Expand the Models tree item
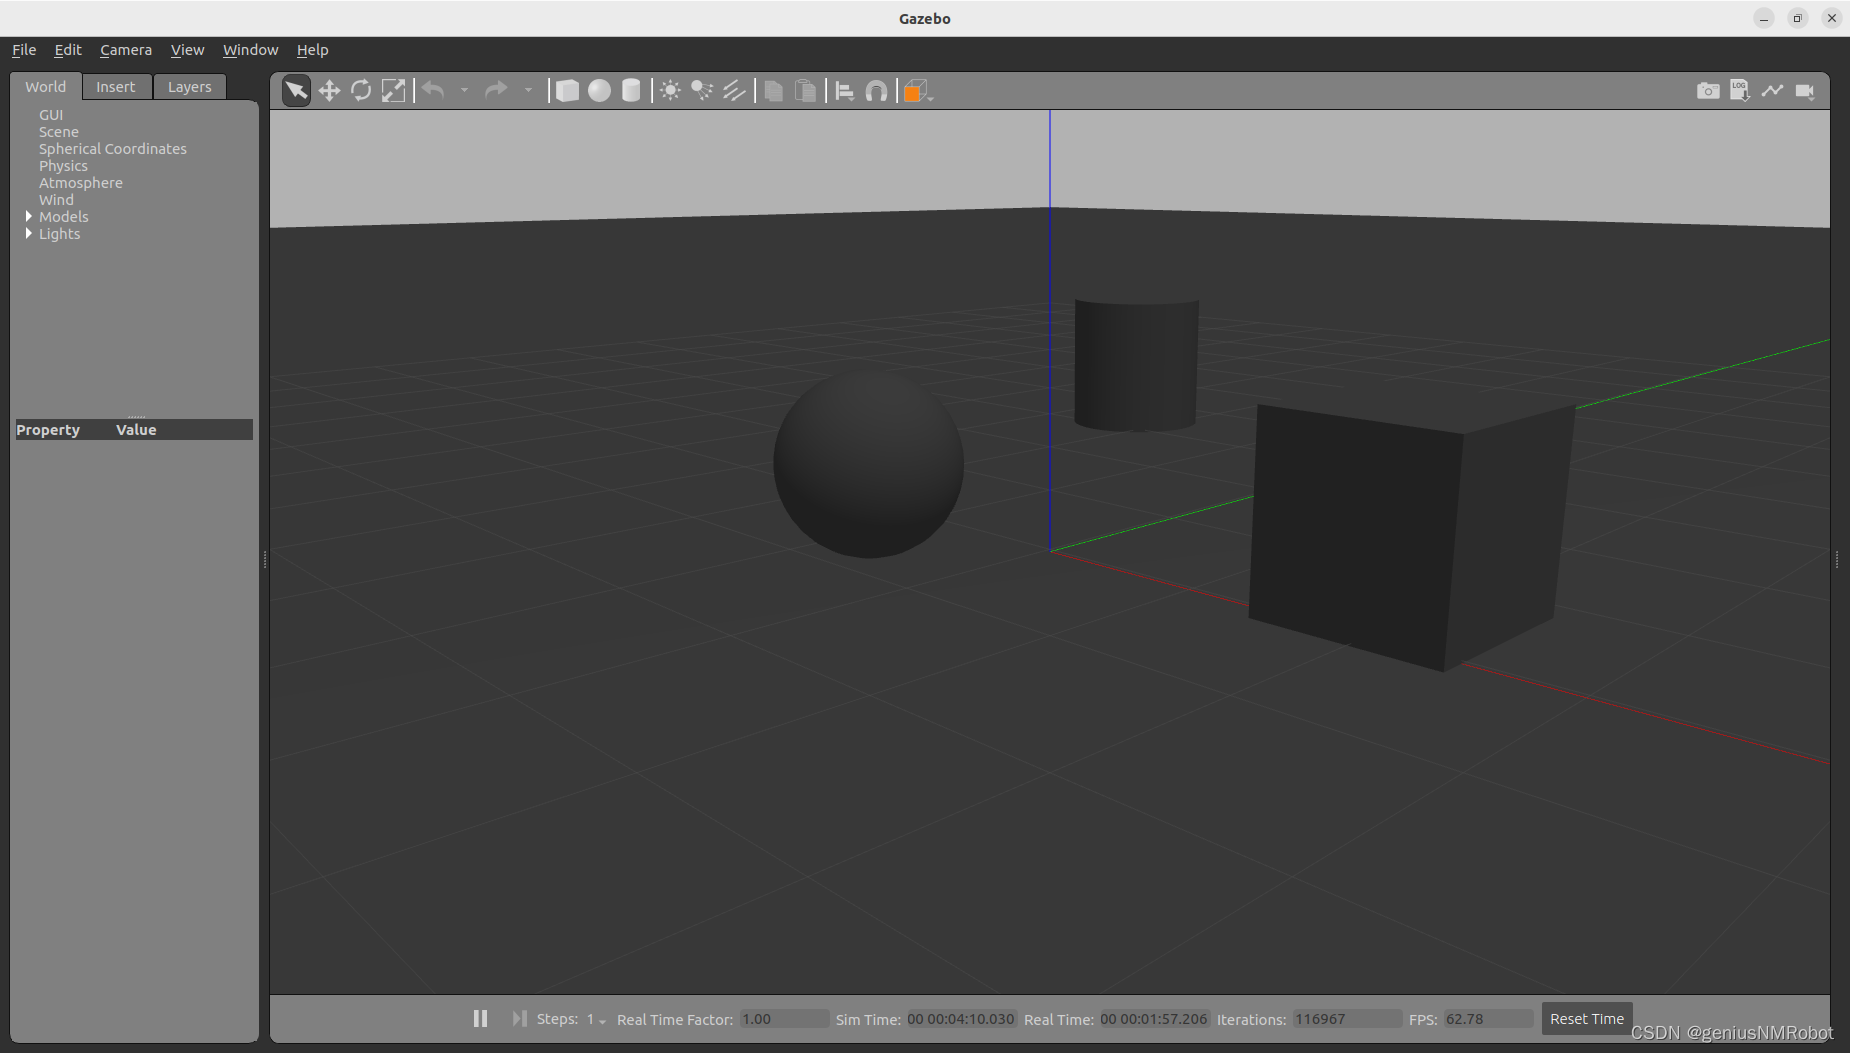This screenshot has width=1850, height=1053. pyautogui.click(x=30, y=216)
